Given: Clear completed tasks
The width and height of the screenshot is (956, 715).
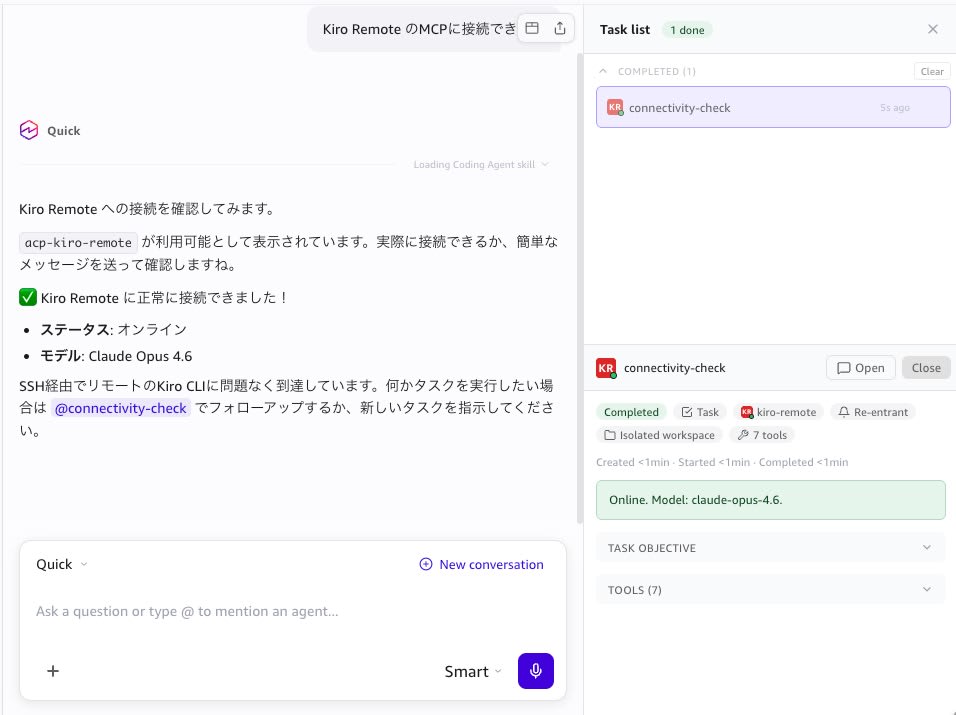Looking at the screenshot, I should (x=932, y=71).
